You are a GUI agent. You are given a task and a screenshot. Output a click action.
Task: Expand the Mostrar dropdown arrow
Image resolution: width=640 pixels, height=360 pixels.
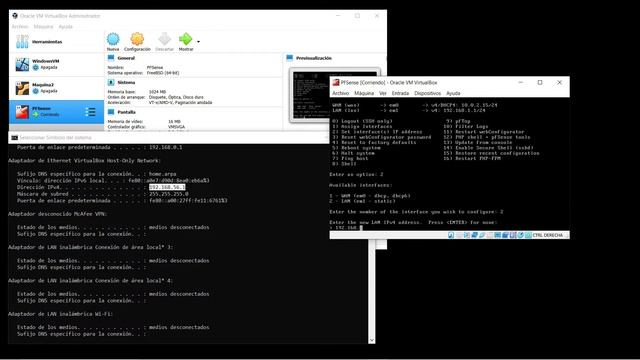tap(198, 42)
